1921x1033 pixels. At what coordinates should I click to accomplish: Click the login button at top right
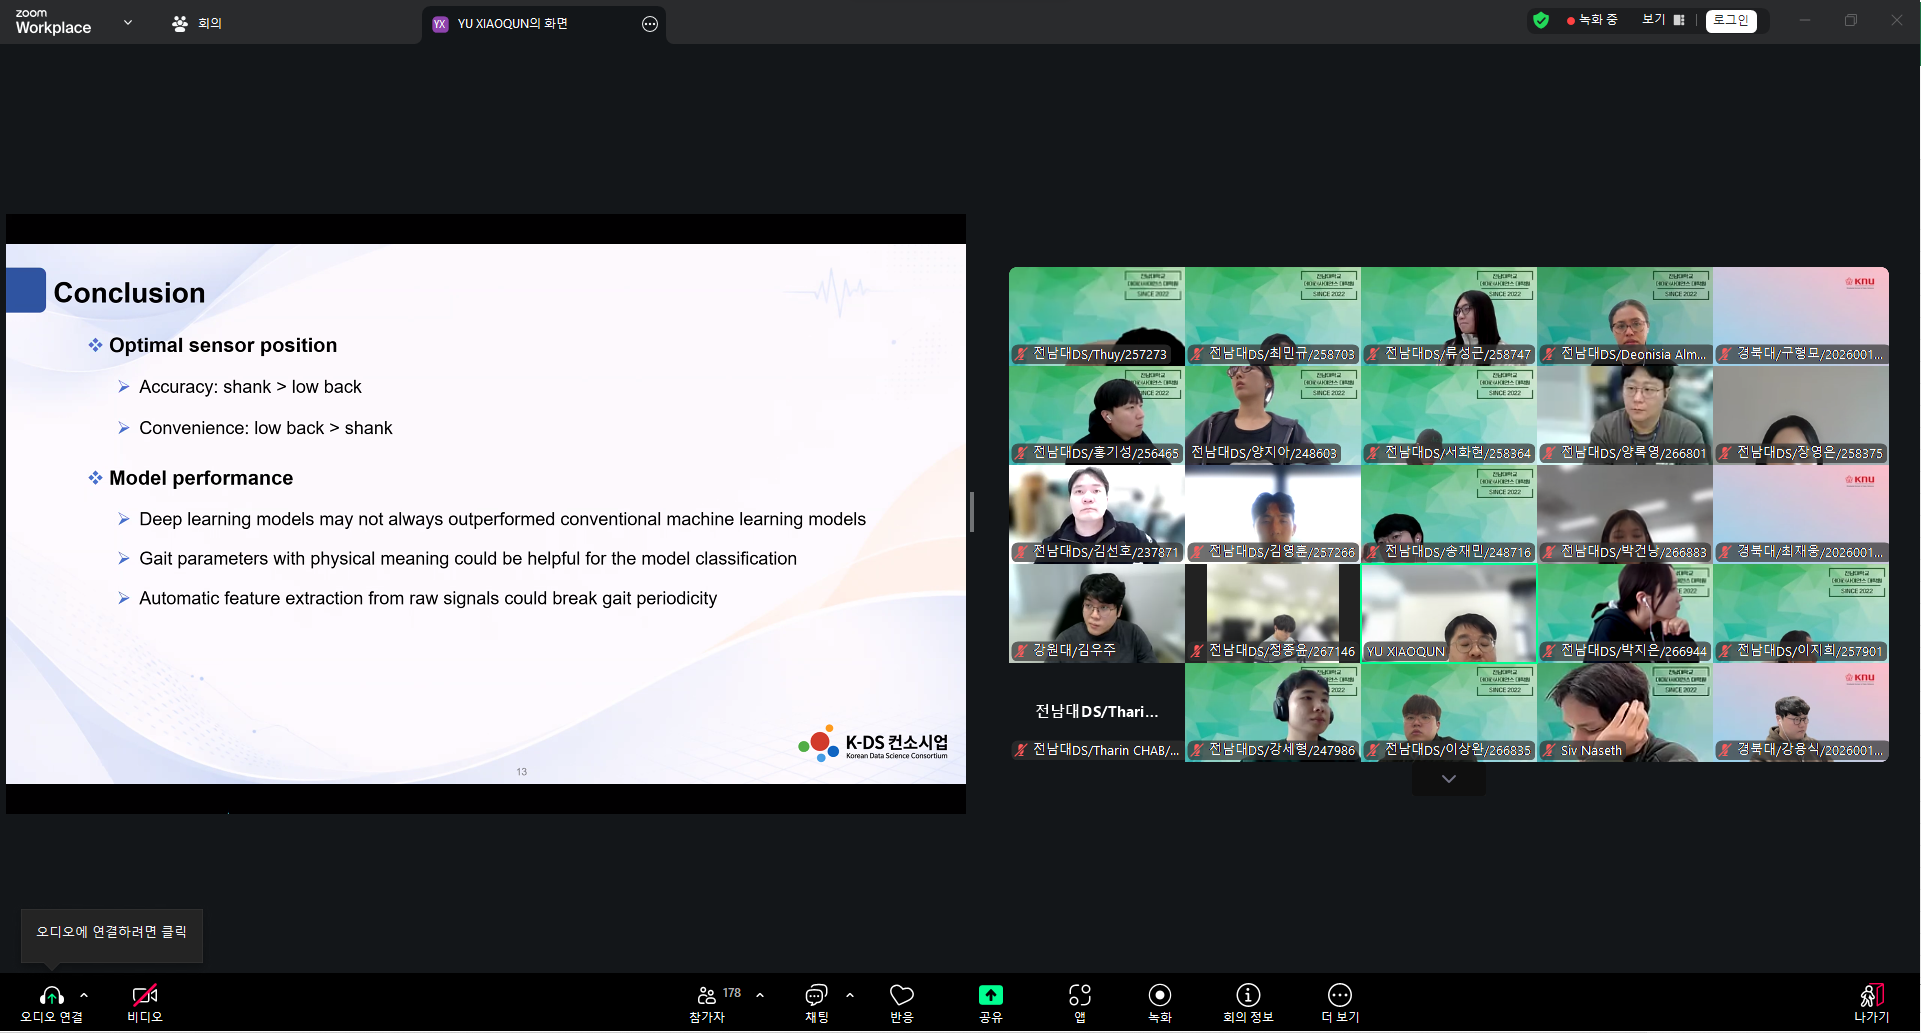click(x=1730, y=20)
